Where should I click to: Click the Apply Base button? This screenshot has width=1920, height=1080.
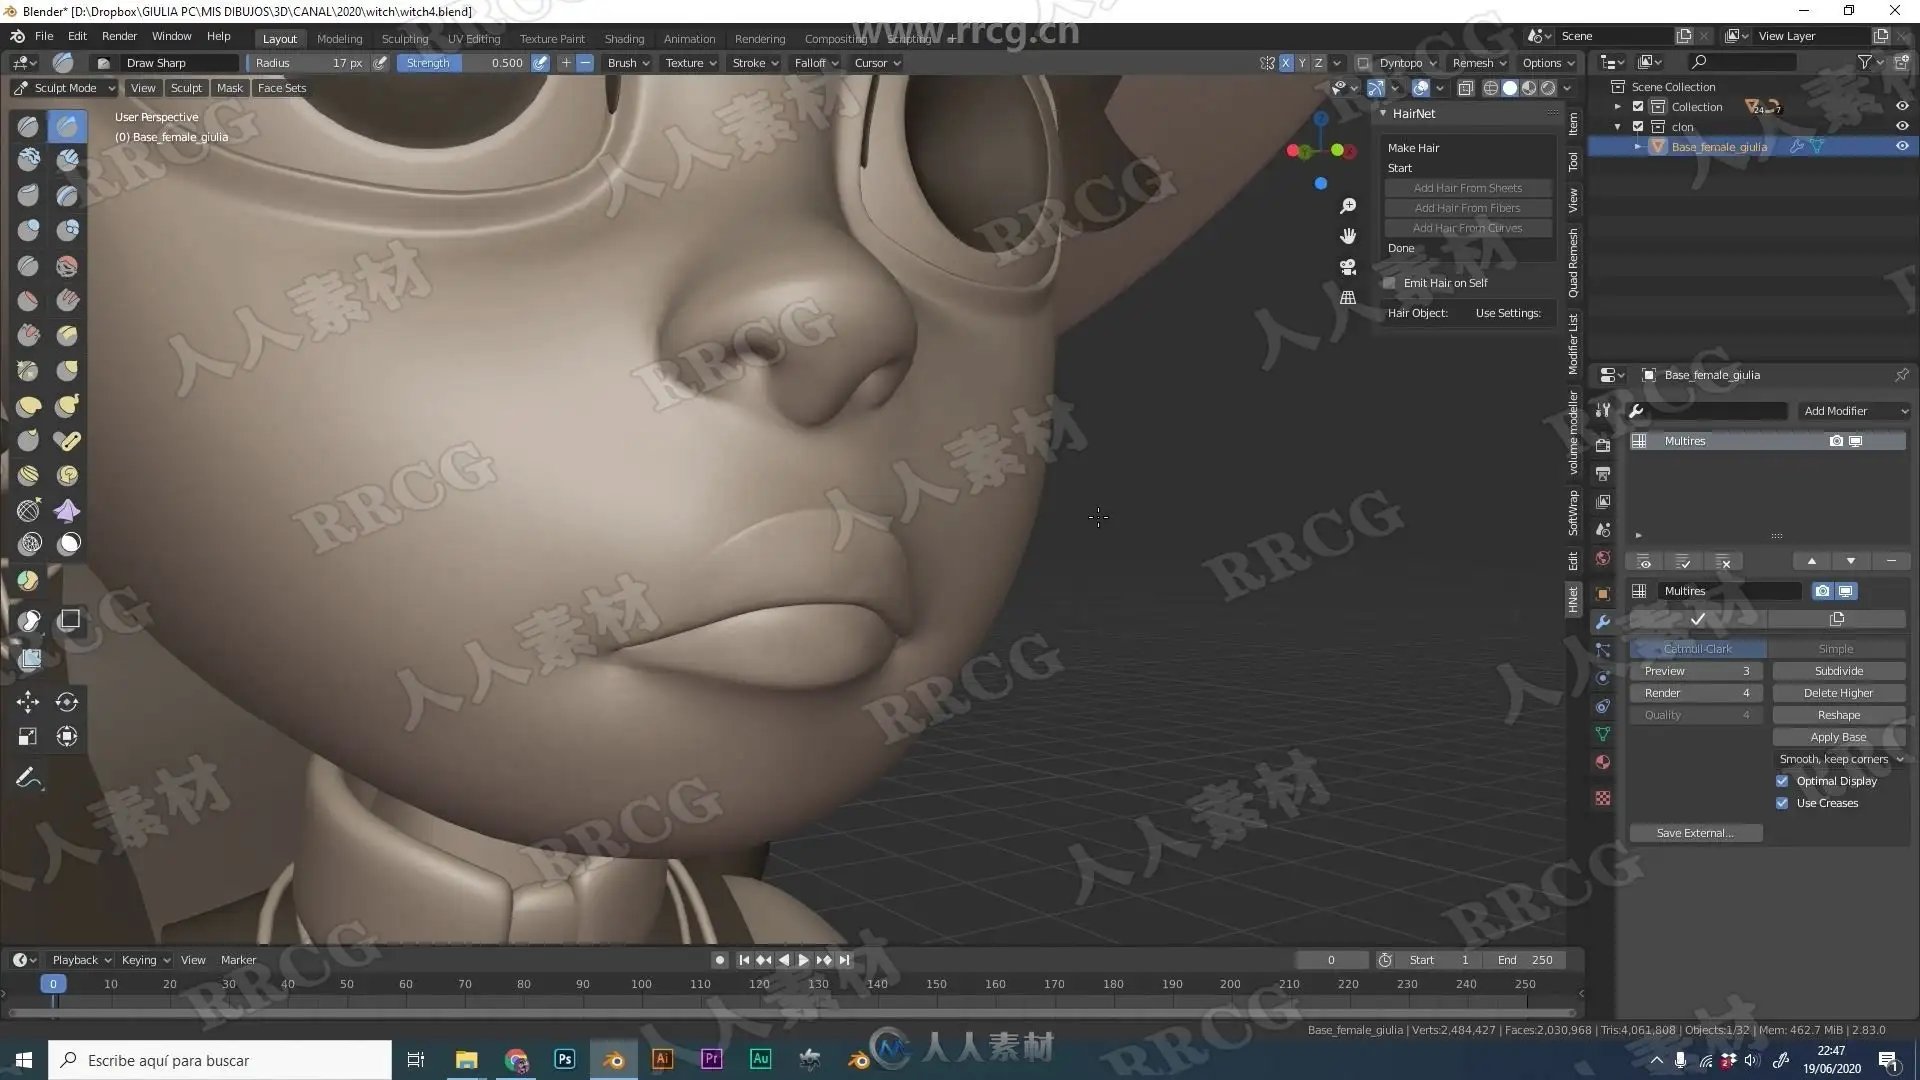tap(1838, 737)
